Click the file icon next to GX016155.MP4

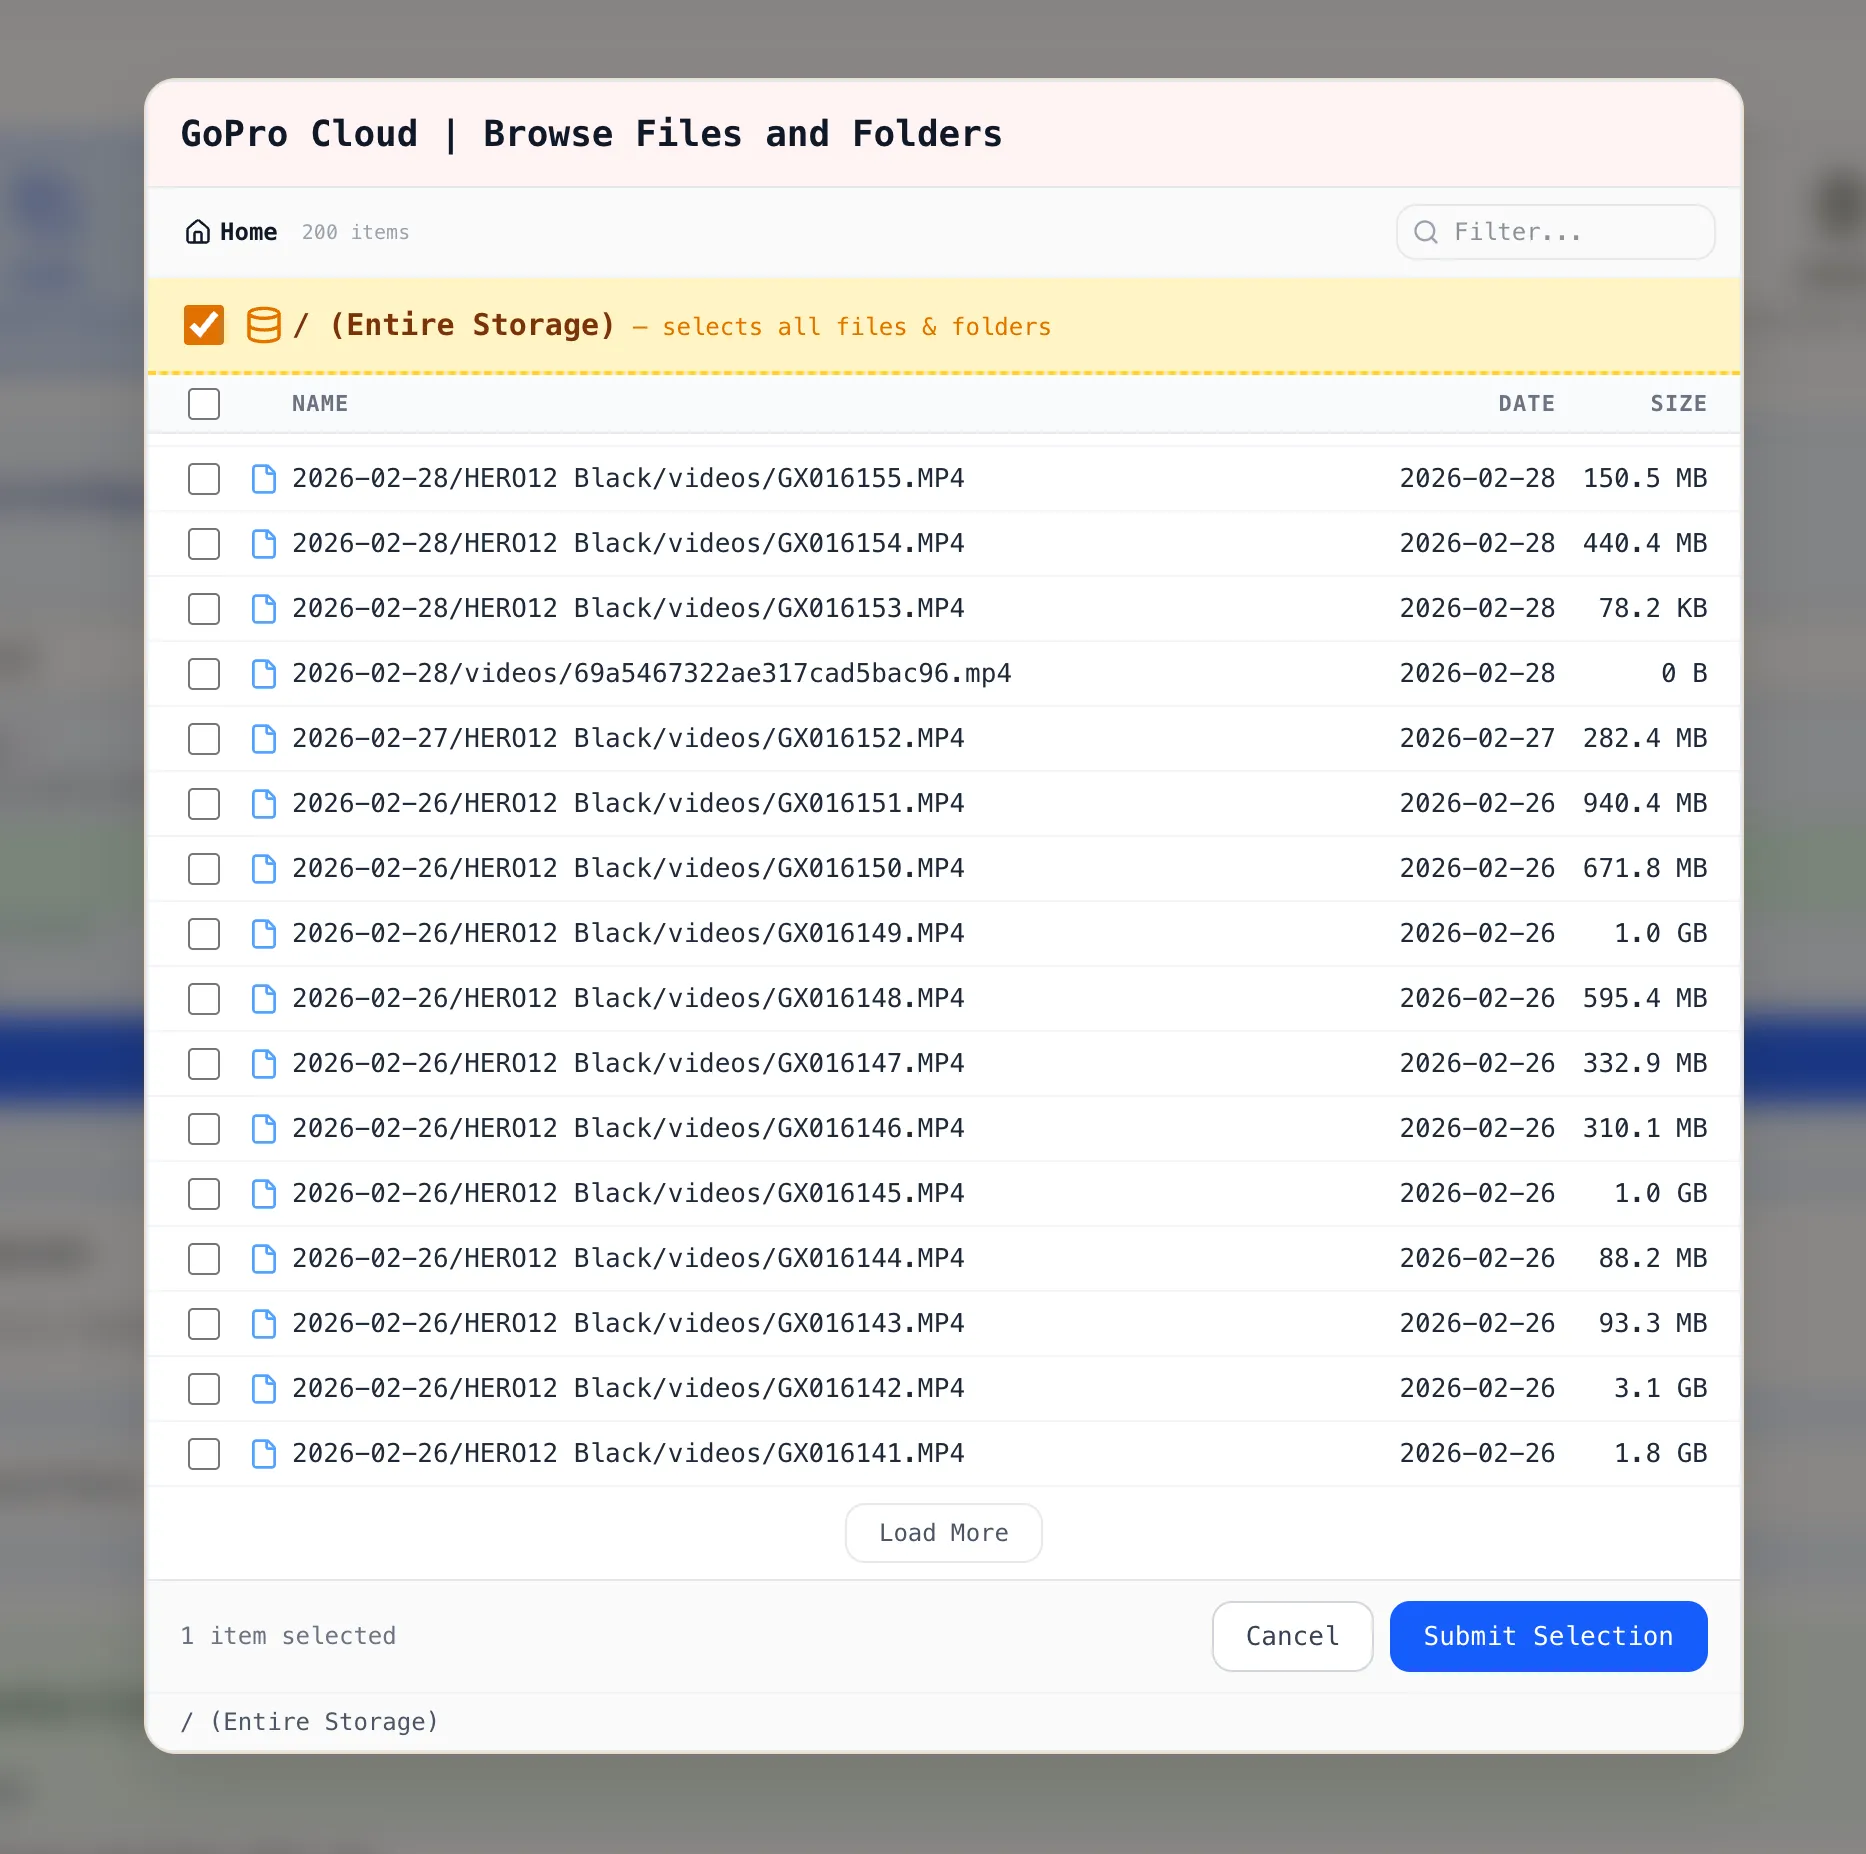(263, 478)
